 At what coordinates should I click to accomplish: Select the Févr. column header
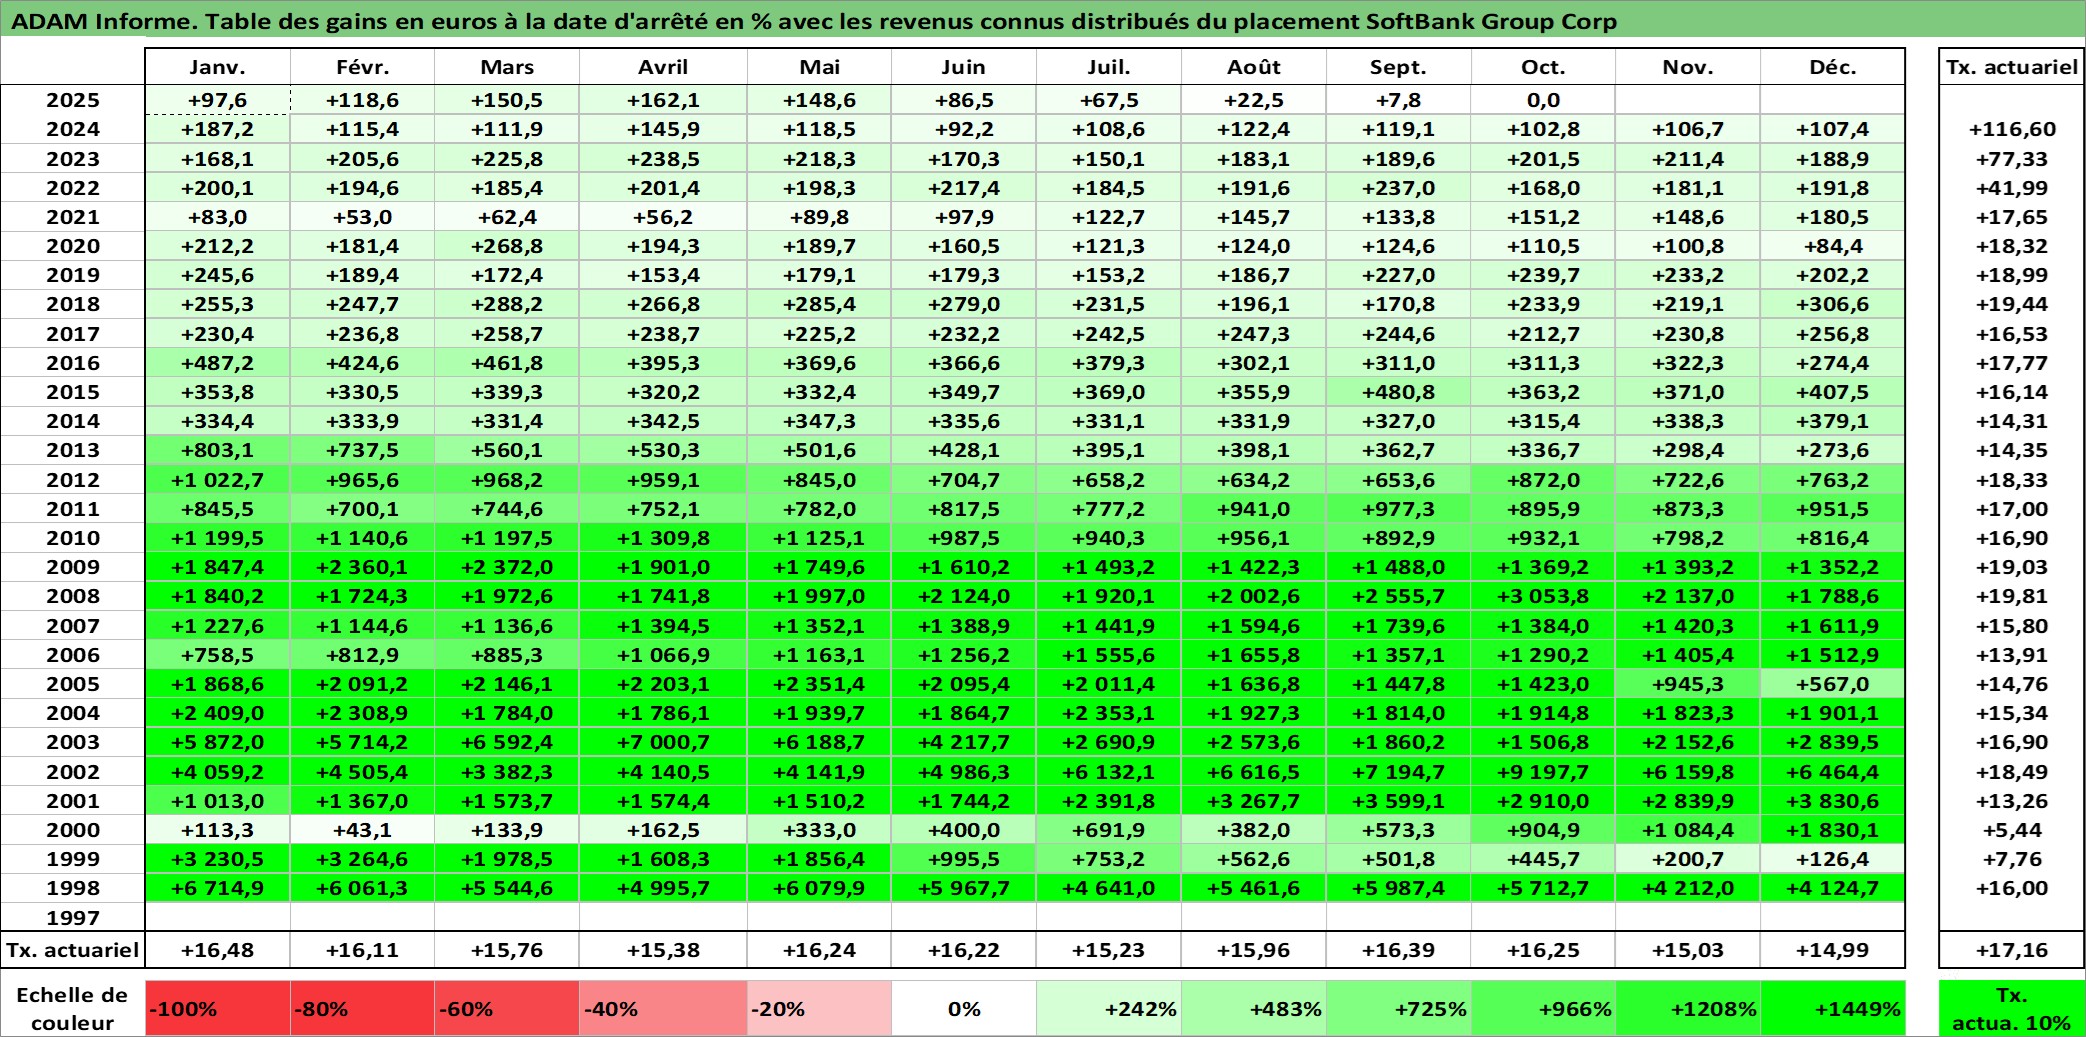click(x=362, y=67)
